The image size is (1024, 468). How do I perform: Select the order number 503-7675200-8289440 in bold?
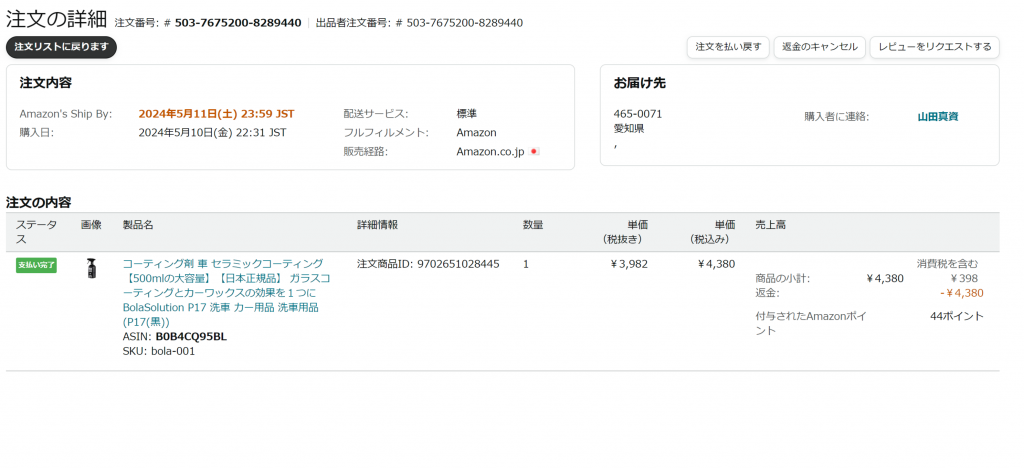click(x=238, y=23)
